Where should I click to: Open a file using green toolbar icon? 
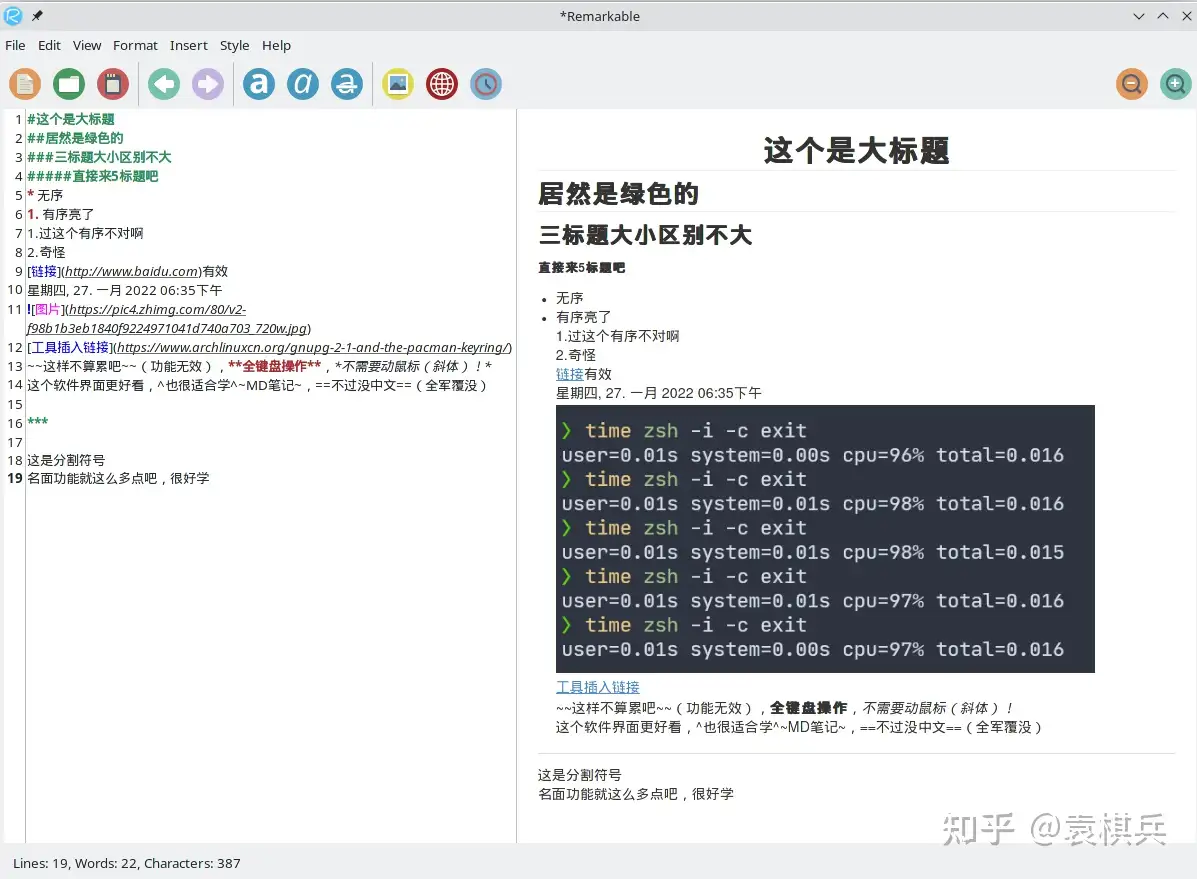click(69, 84)
